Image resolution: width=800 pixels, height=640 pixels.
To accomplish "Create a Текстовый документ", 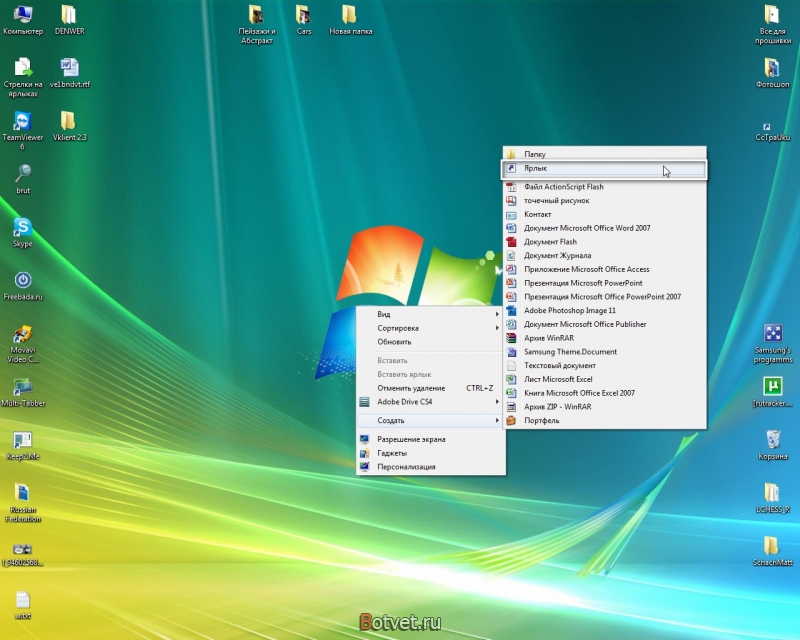I will pyautogui.click(x=605, y=366).
